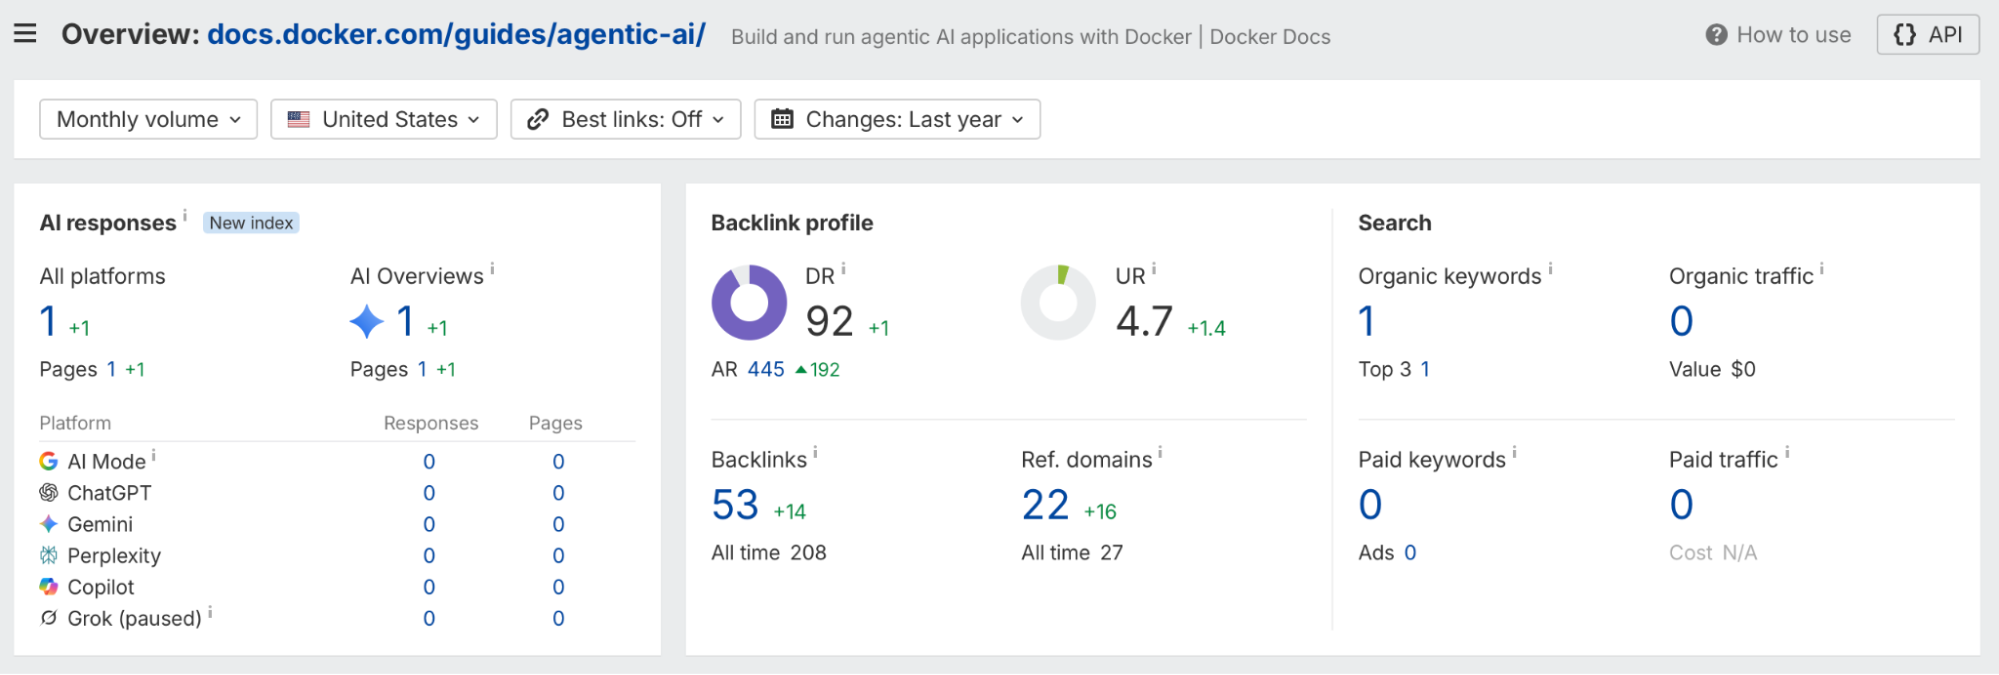Click the How to use help icon

(x=1716, y=35)
